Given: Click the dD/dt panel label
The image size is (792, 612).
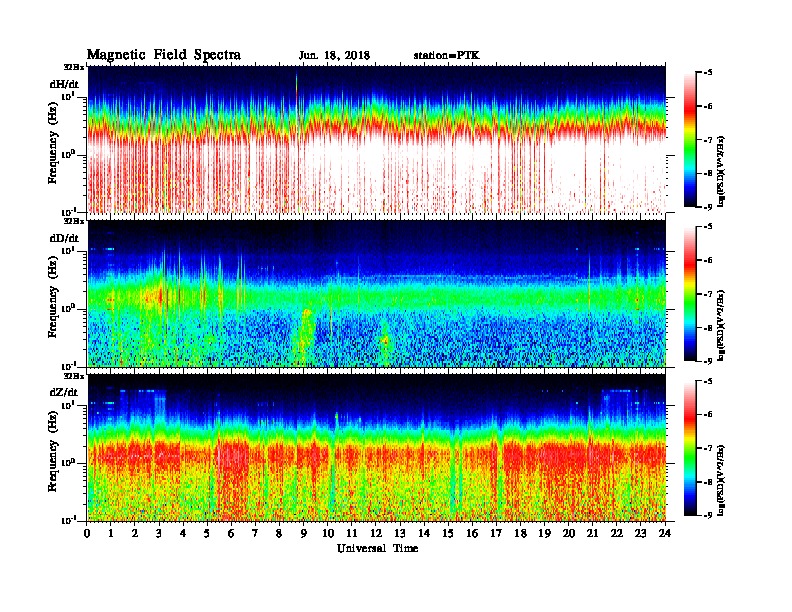Looking at the screenshot, I should pos(64,238).
